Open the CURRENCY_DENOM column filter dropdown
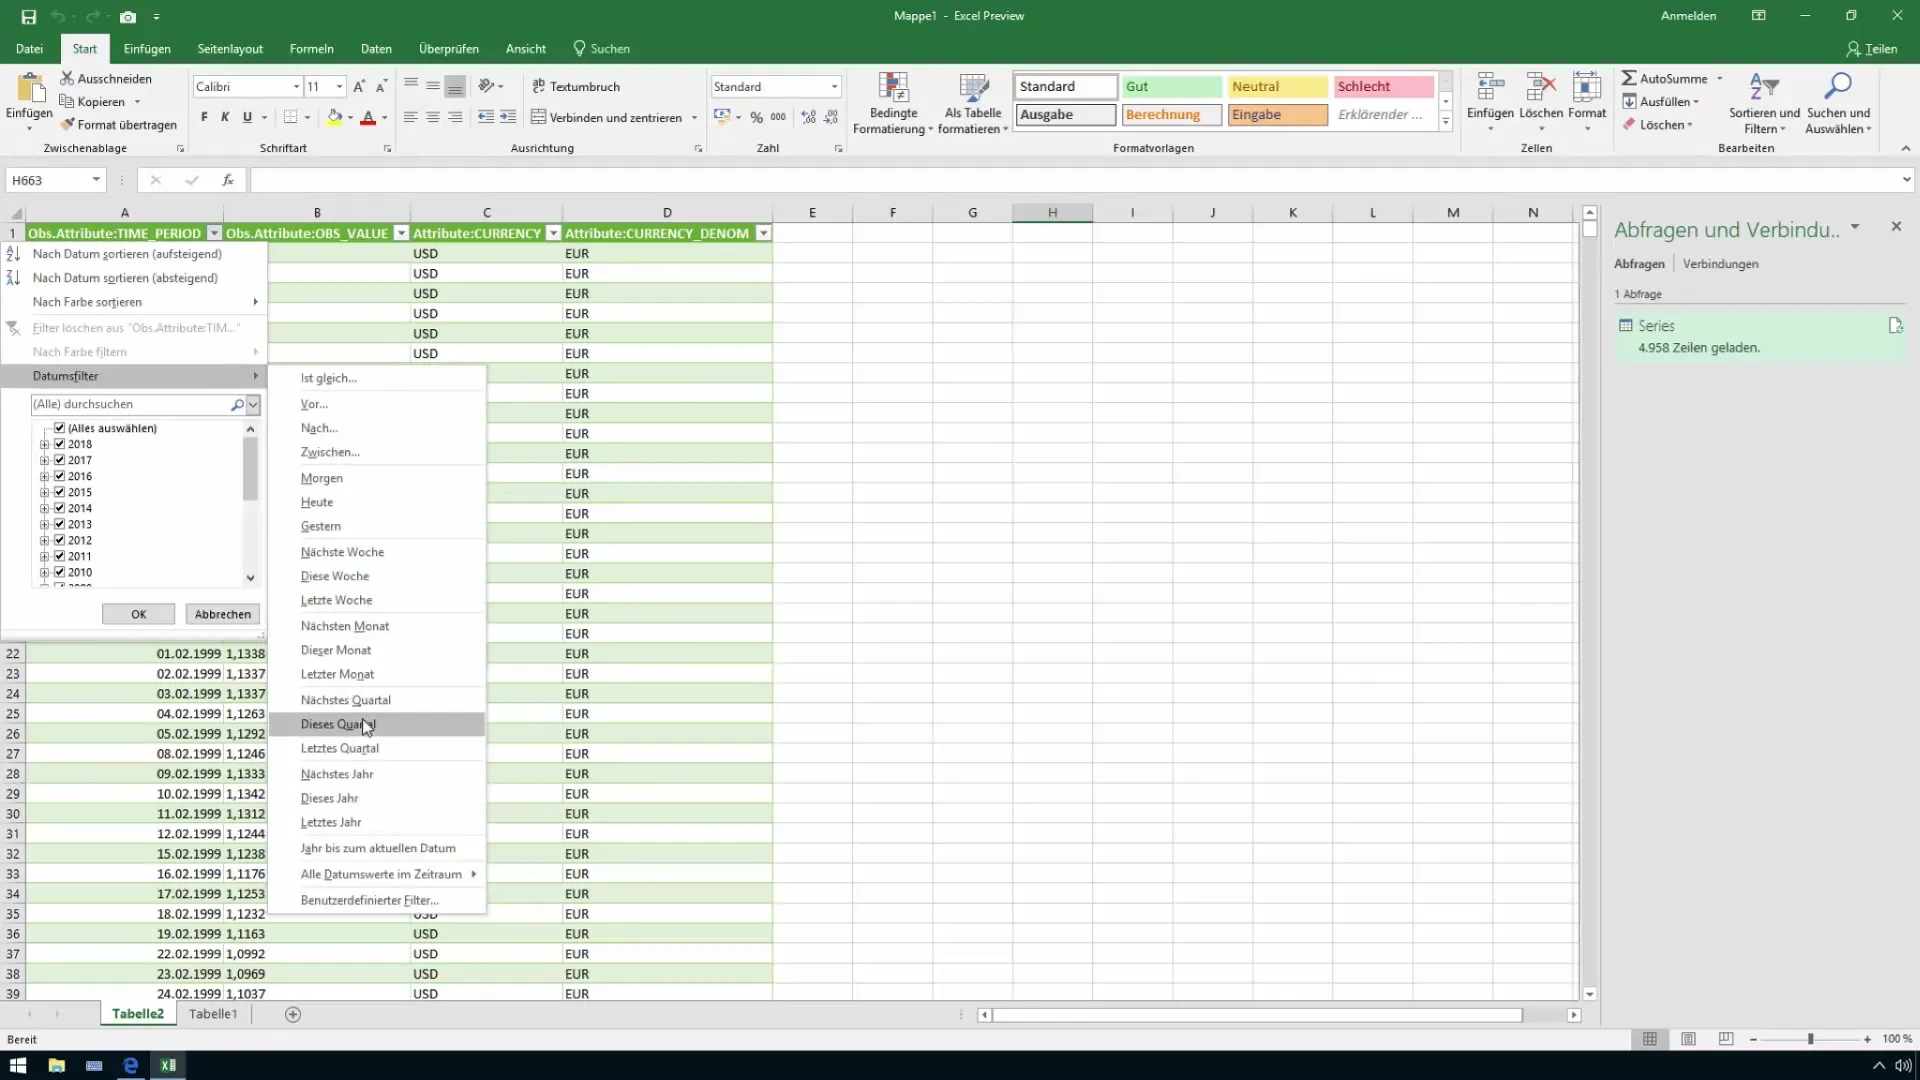 (x=763, y=233)
